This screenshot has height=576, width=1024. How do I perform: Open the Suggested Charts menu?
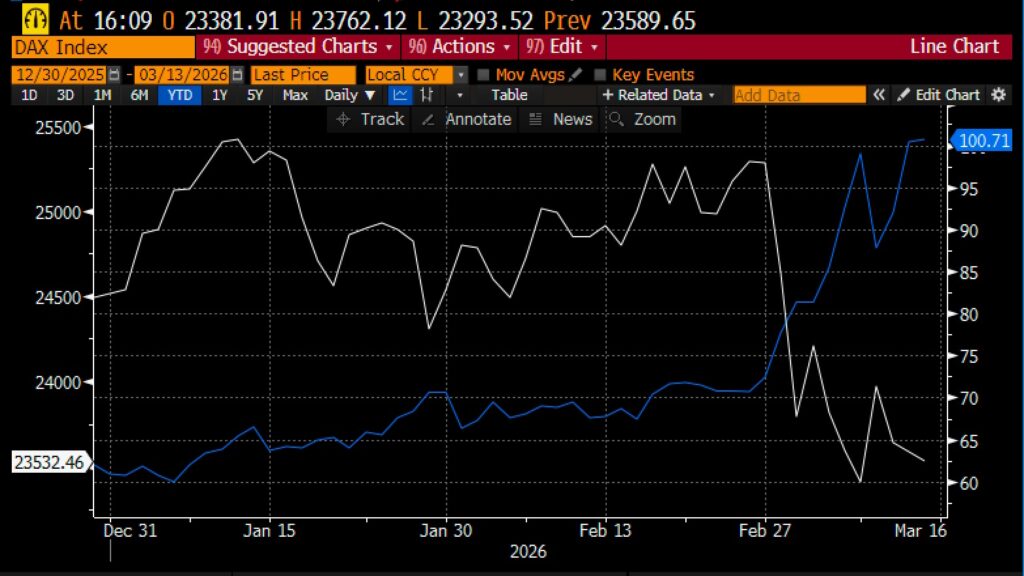pyautogui.click(x=298, y=47)
